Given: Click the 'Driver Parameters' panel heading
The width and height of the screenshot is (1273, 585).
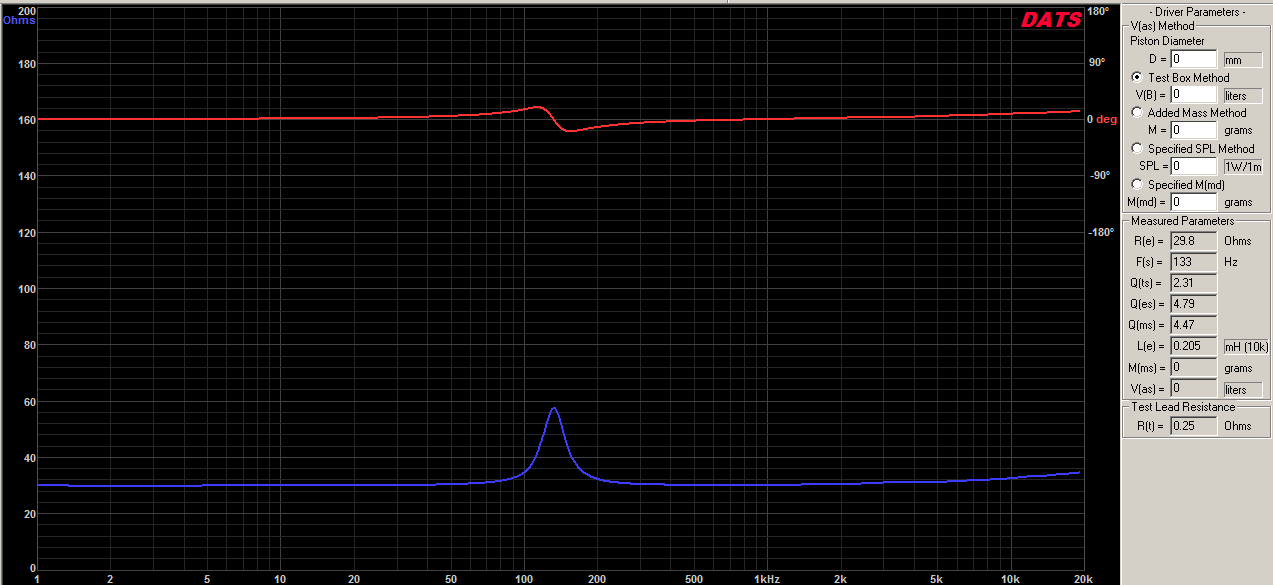Looking at the screenshot, I should coord(1197,12).
